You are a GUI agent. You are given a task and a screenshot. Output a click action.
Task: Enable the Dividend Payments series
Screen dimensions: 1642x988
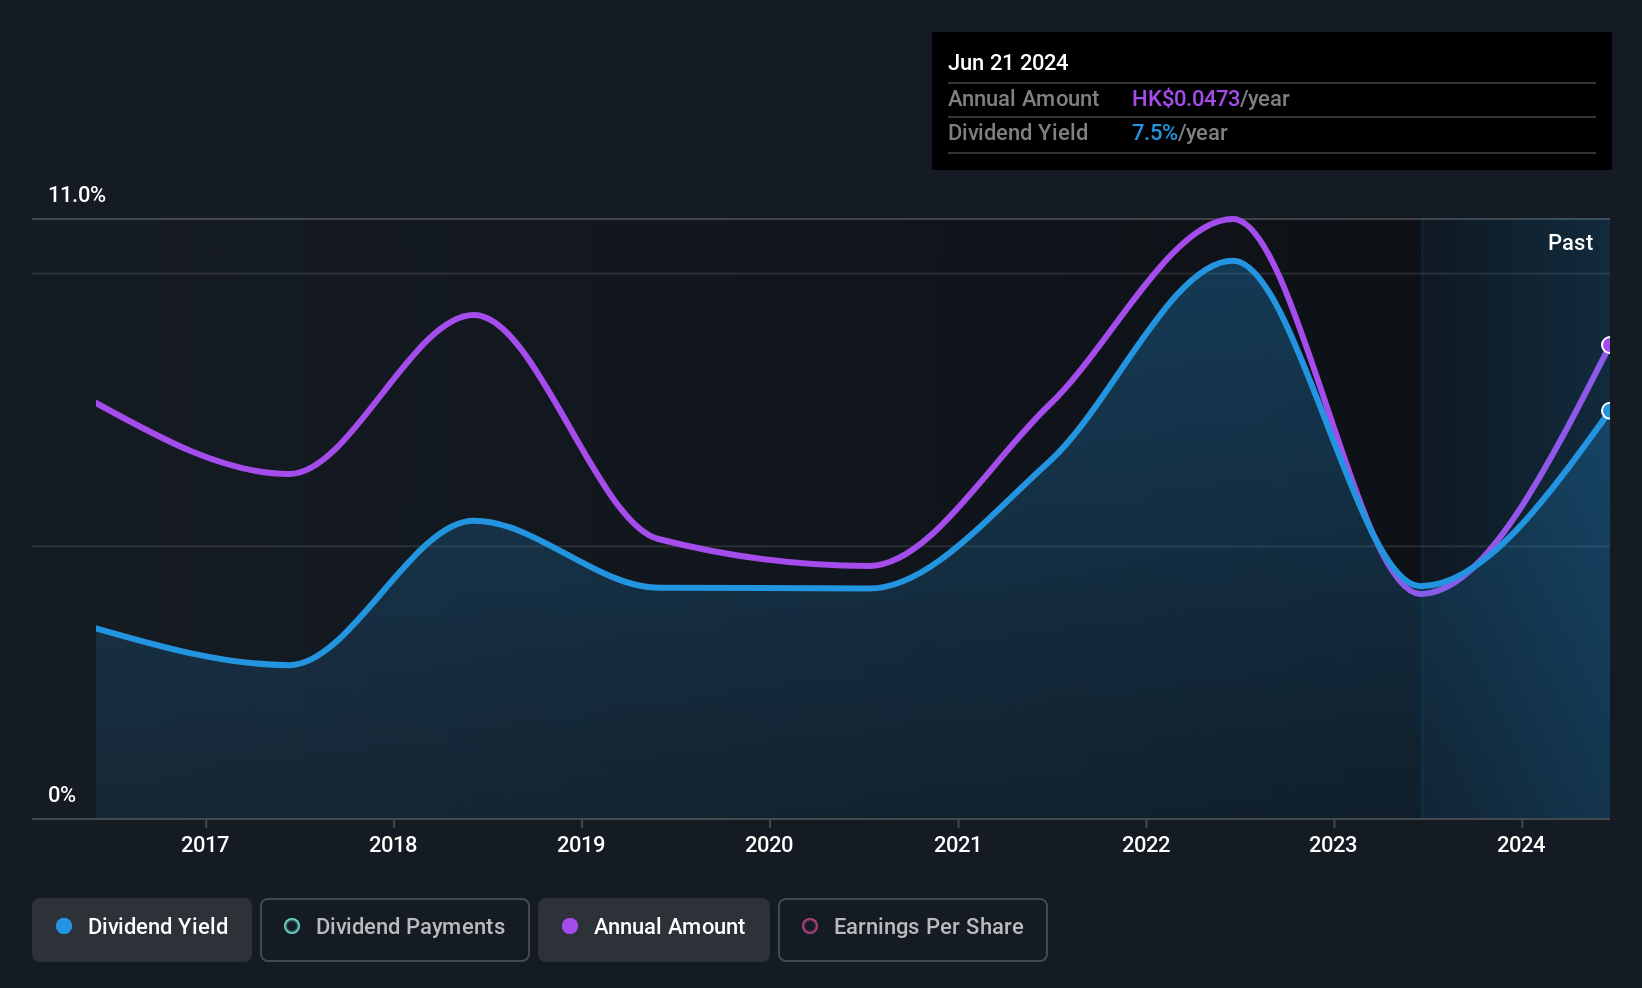coord(395,930)
